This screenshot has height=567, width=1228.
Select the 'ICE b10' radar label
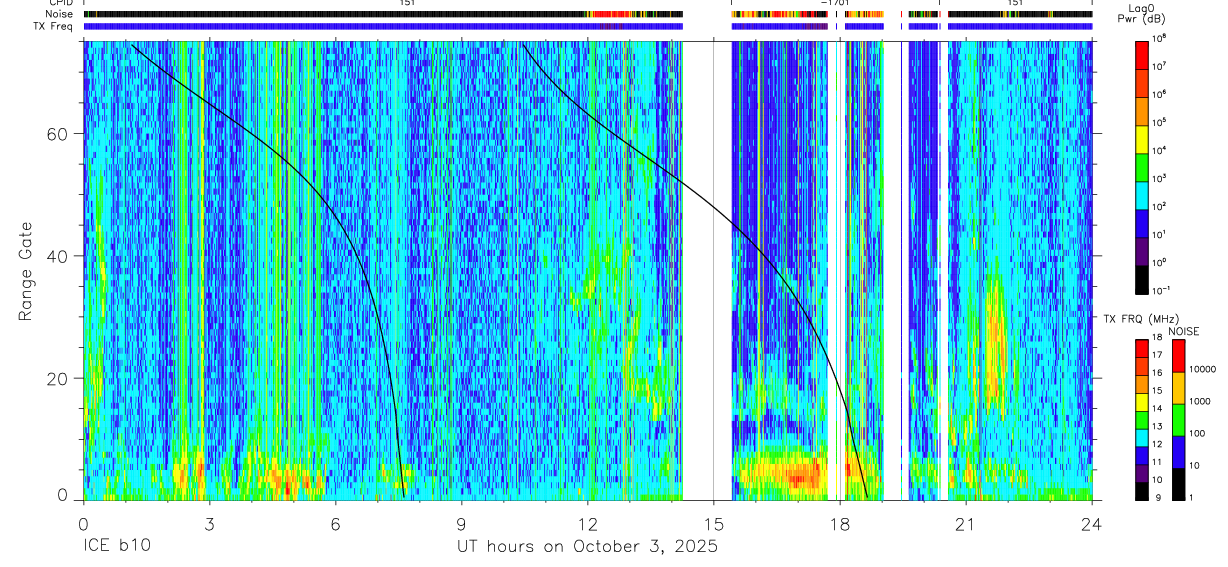pyautogui.click(x=115, y=547)
